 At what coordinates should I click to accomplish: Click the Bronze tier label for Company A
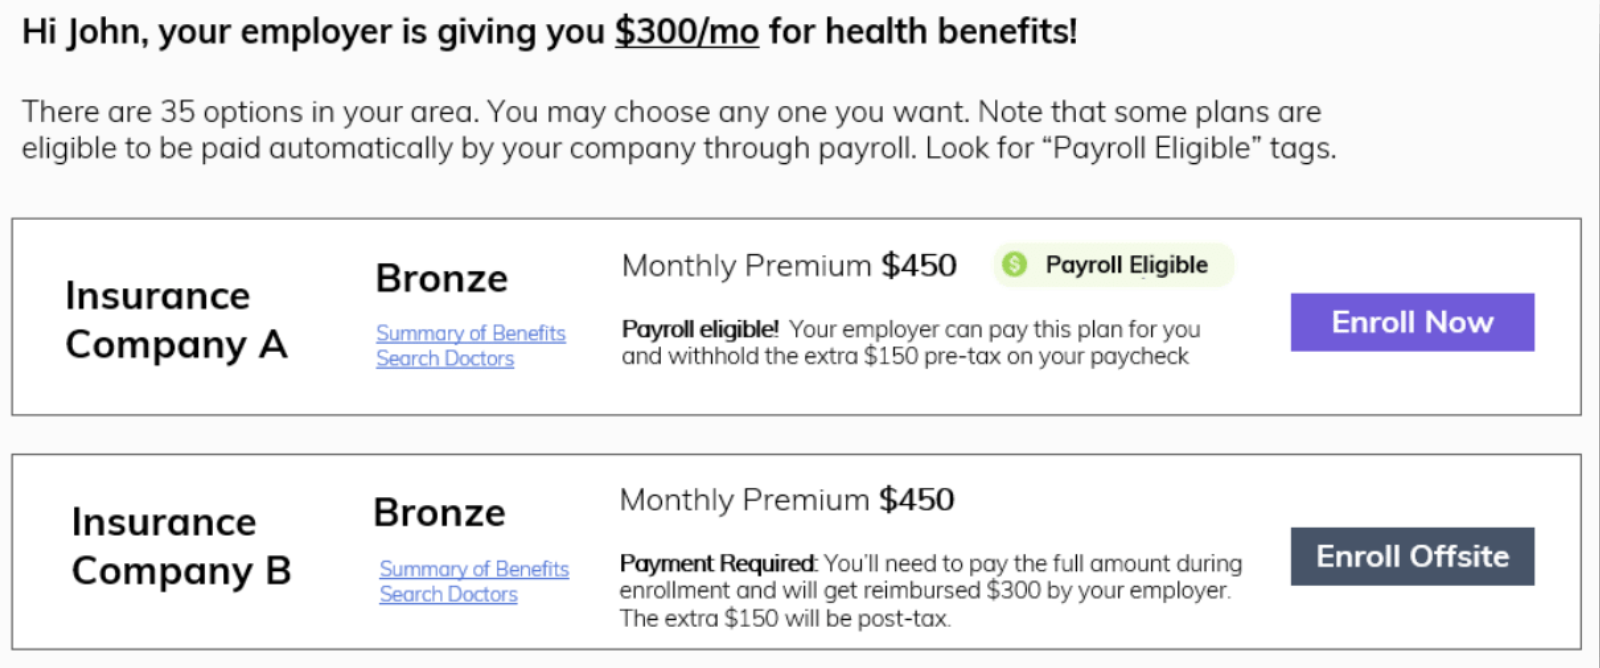click(442, 279)
